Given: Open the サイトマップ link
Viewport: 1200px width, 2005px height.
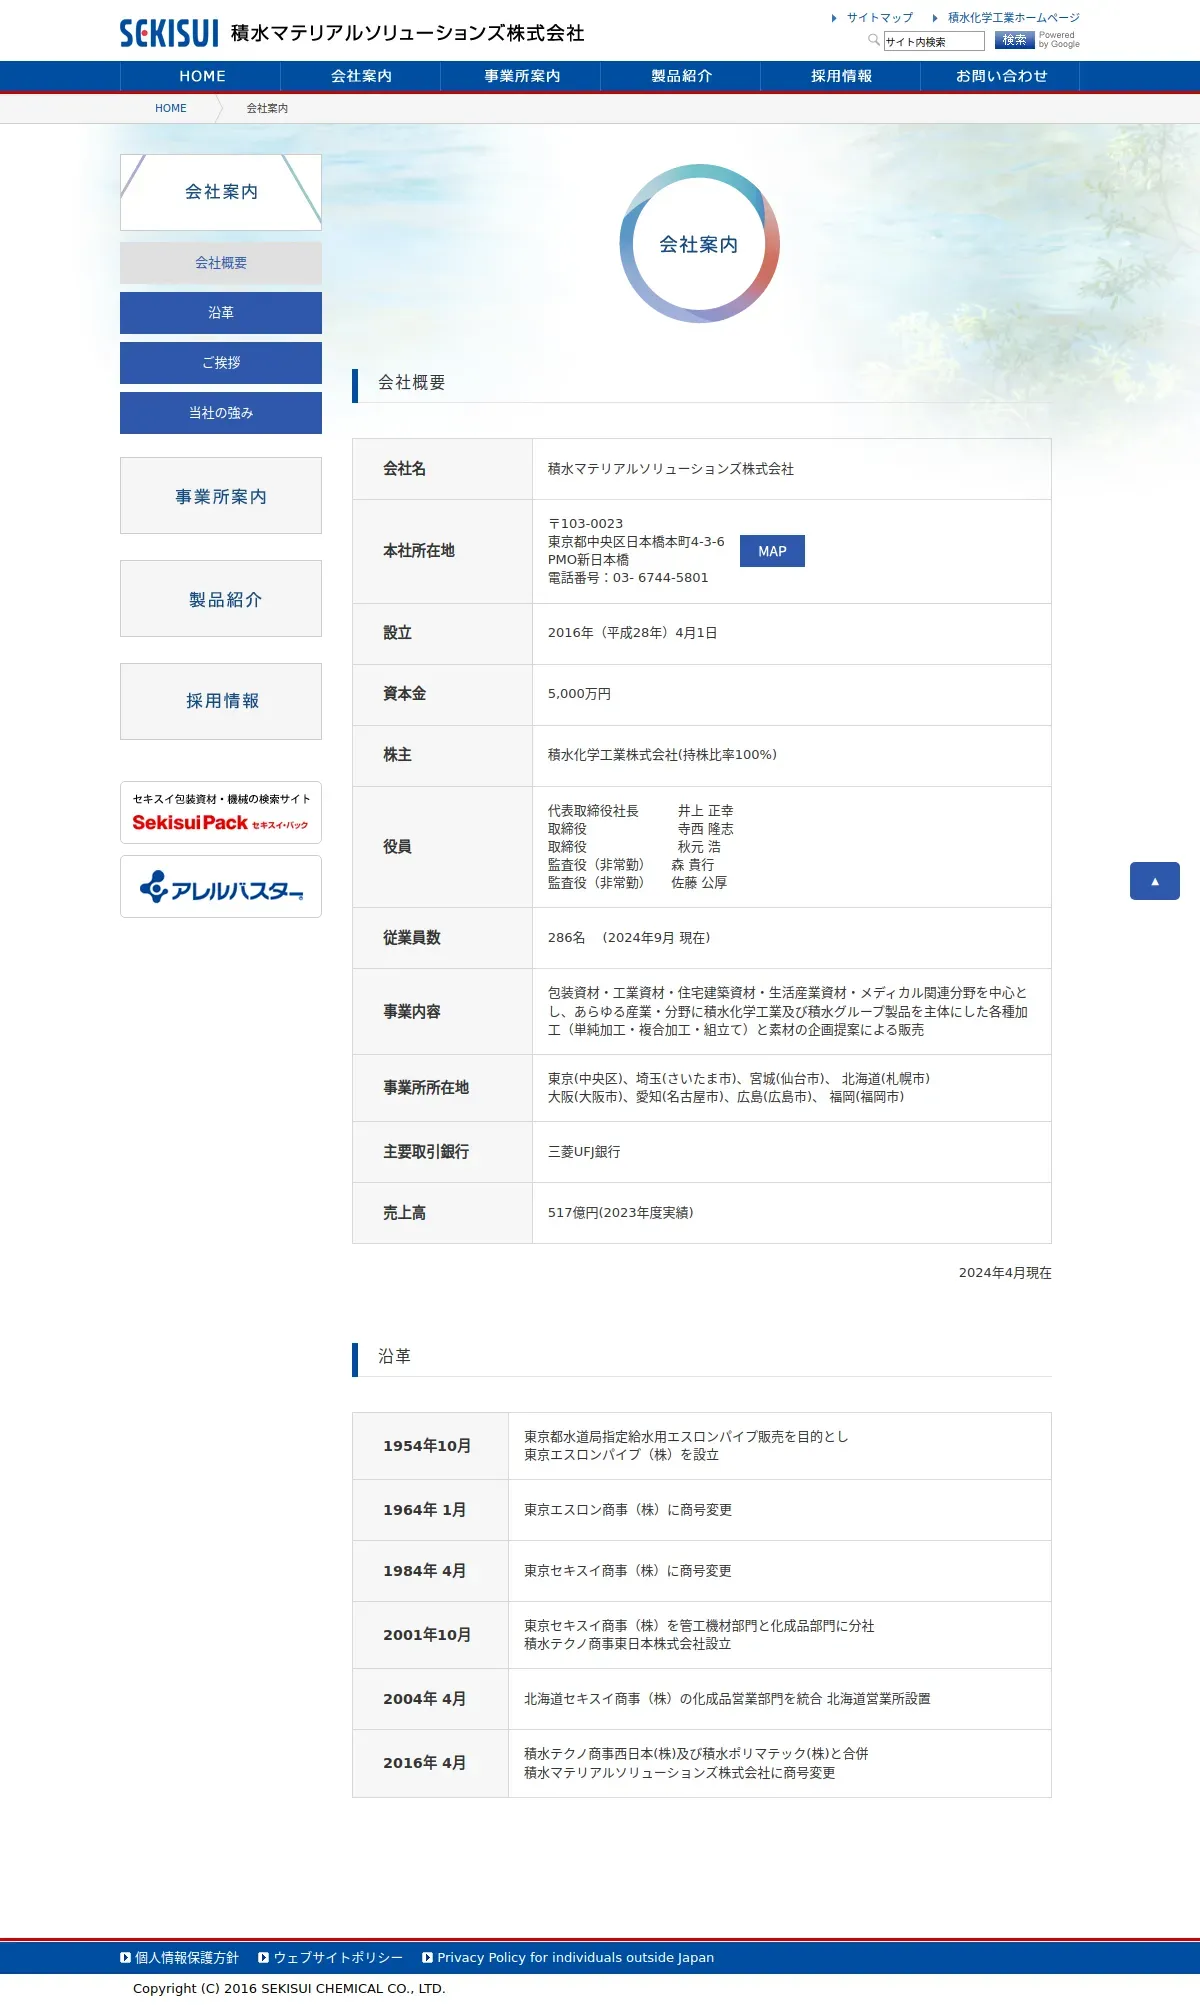Looking at the screenshot, I should pos(880,18).
